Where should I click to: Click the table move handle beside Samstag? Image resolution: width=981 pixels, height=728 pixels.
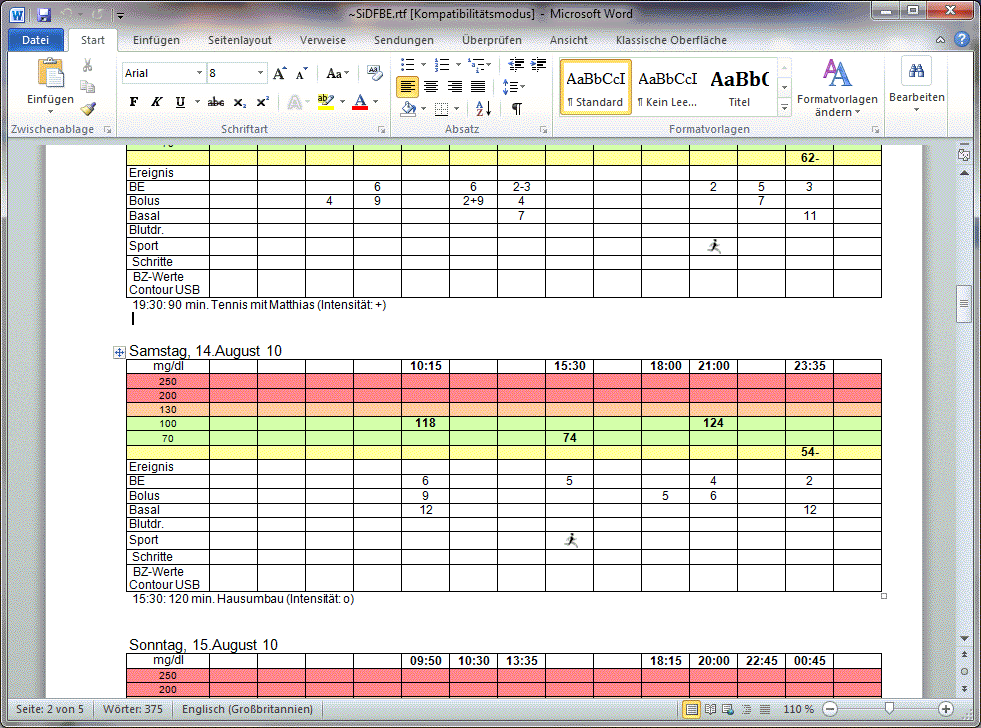click(x=119, y=352)
